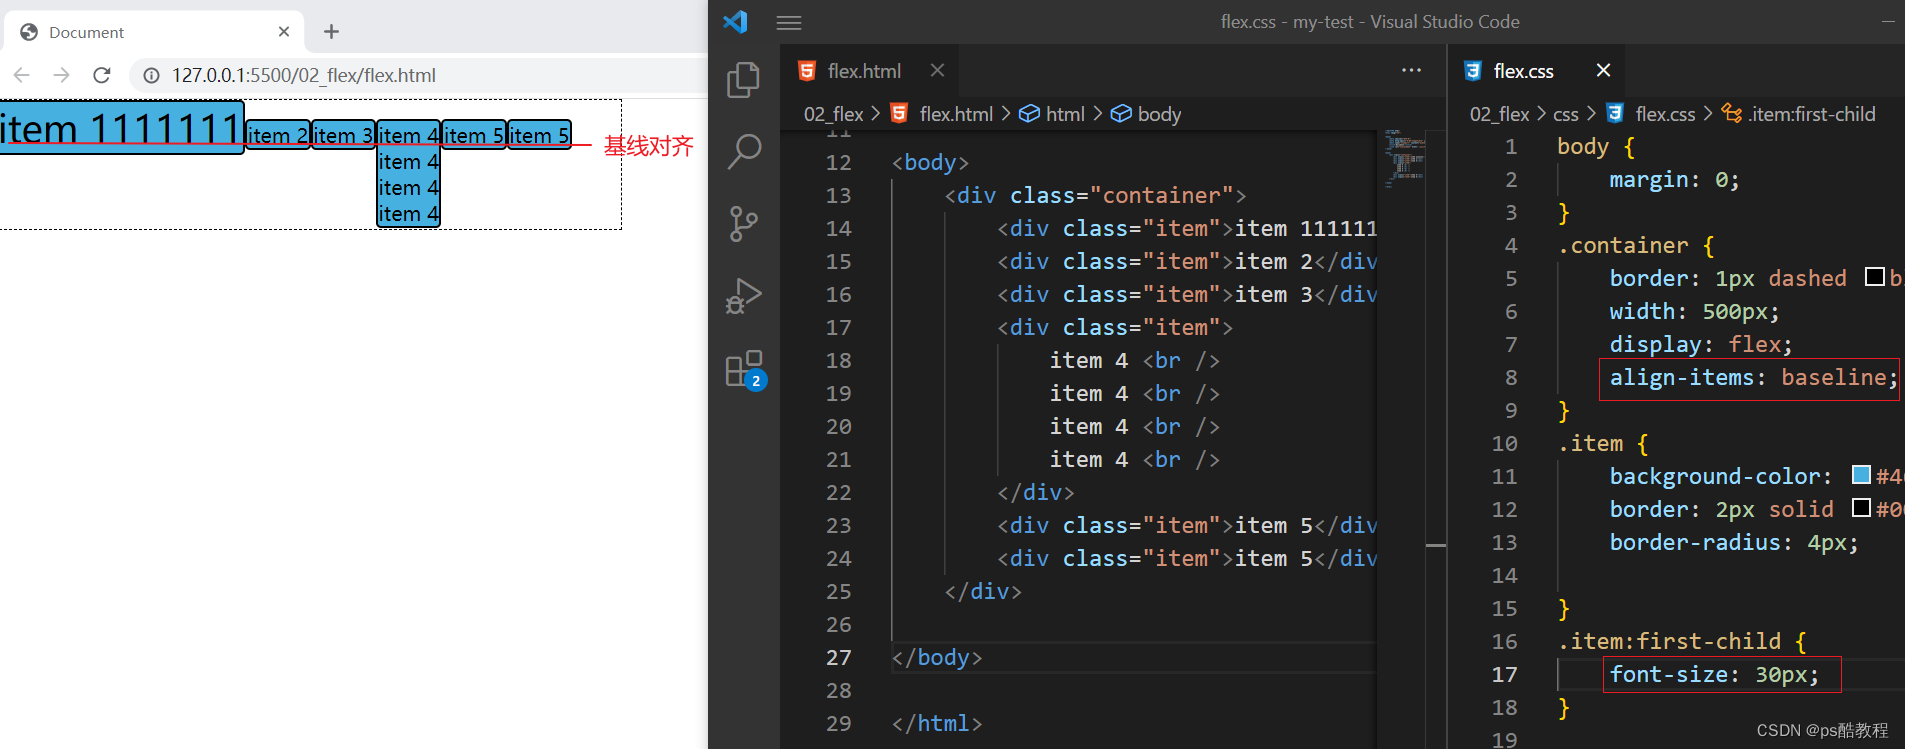
Task: Click html element in the breadcrumb
Action: (1052, 114)
